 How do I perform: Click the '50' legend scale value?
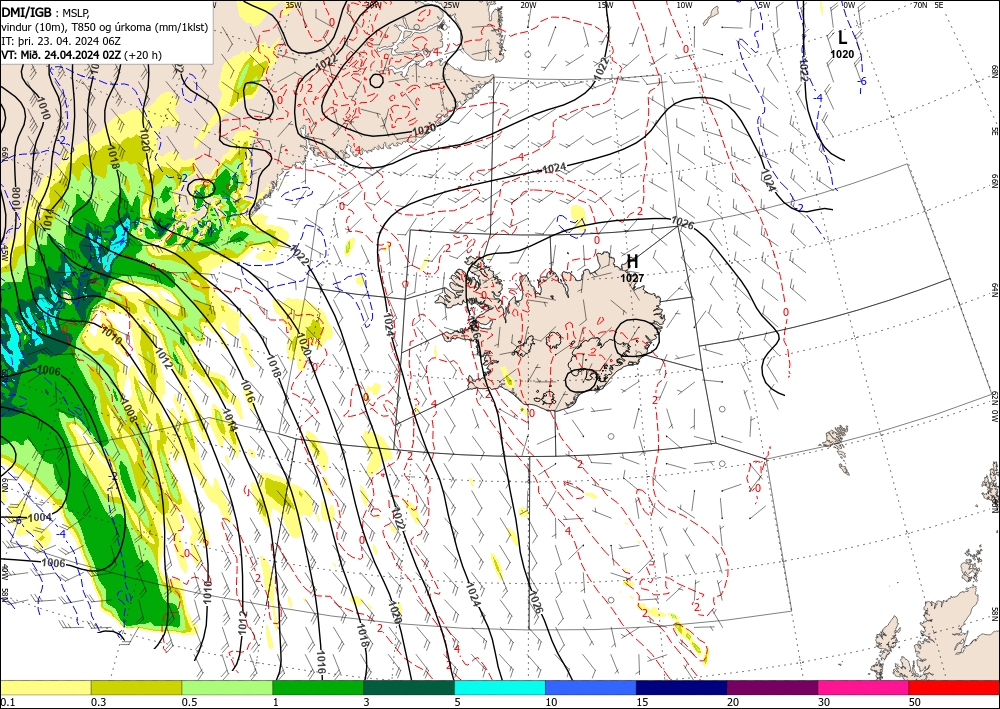(x=914, y=702)
